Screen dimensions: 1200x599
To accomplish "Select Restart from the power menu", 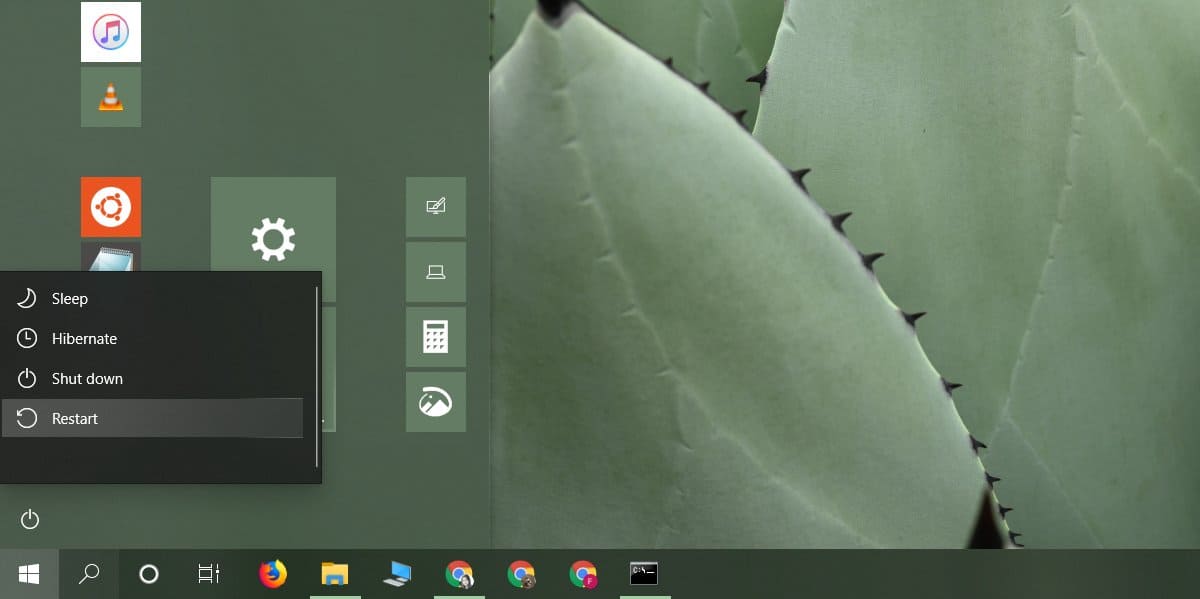I will point(150,418).
